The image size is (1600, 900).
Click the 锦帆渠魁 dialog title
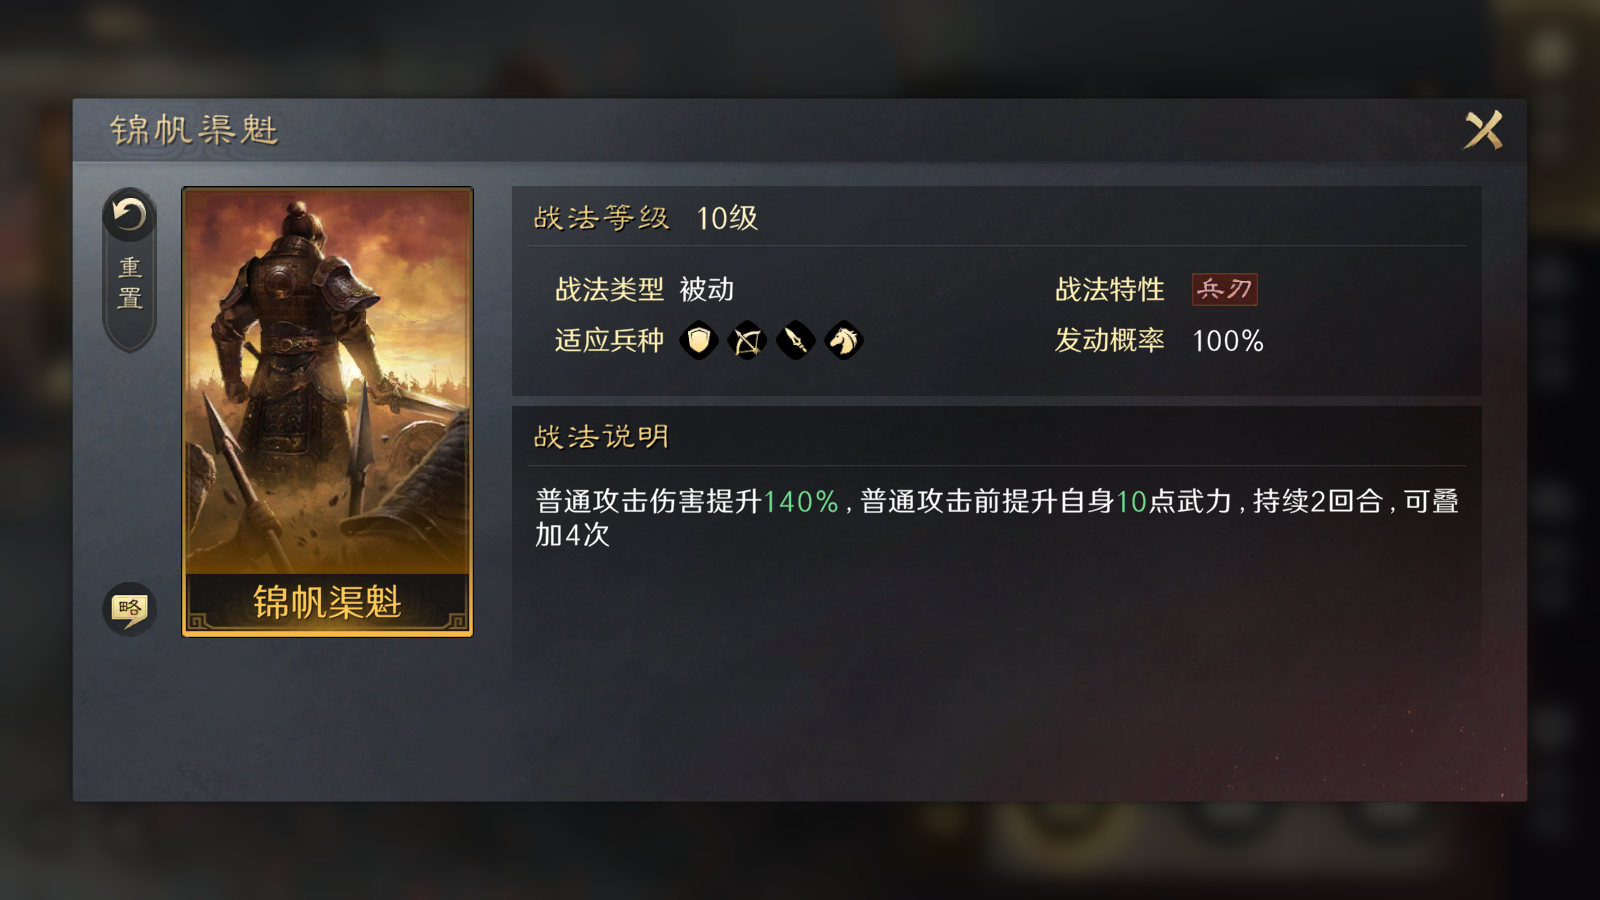(194, 130)
